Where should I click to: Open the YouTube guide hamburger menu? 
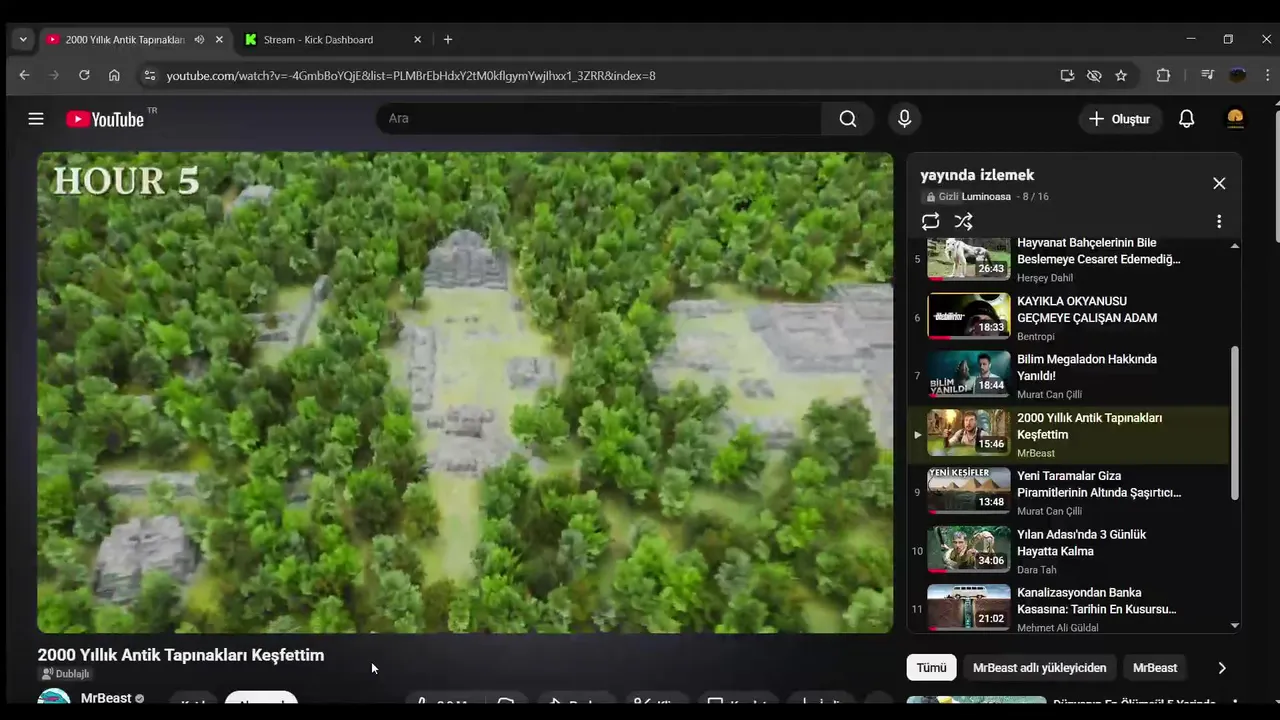tap(36, 119)
